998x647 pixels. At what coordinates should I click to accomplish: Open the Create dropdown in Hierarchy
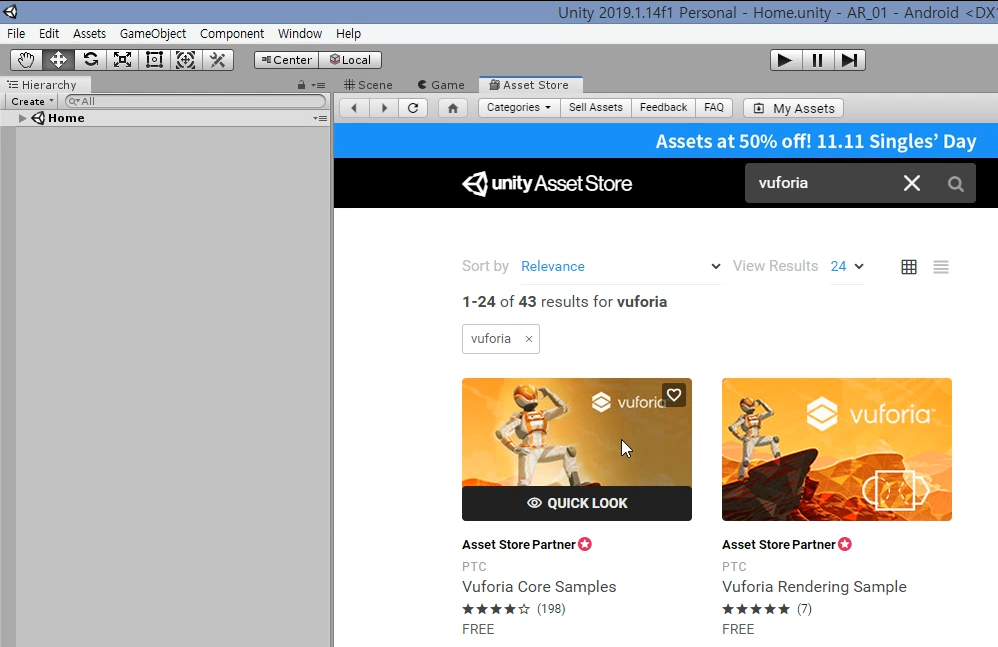click(32, 101)
